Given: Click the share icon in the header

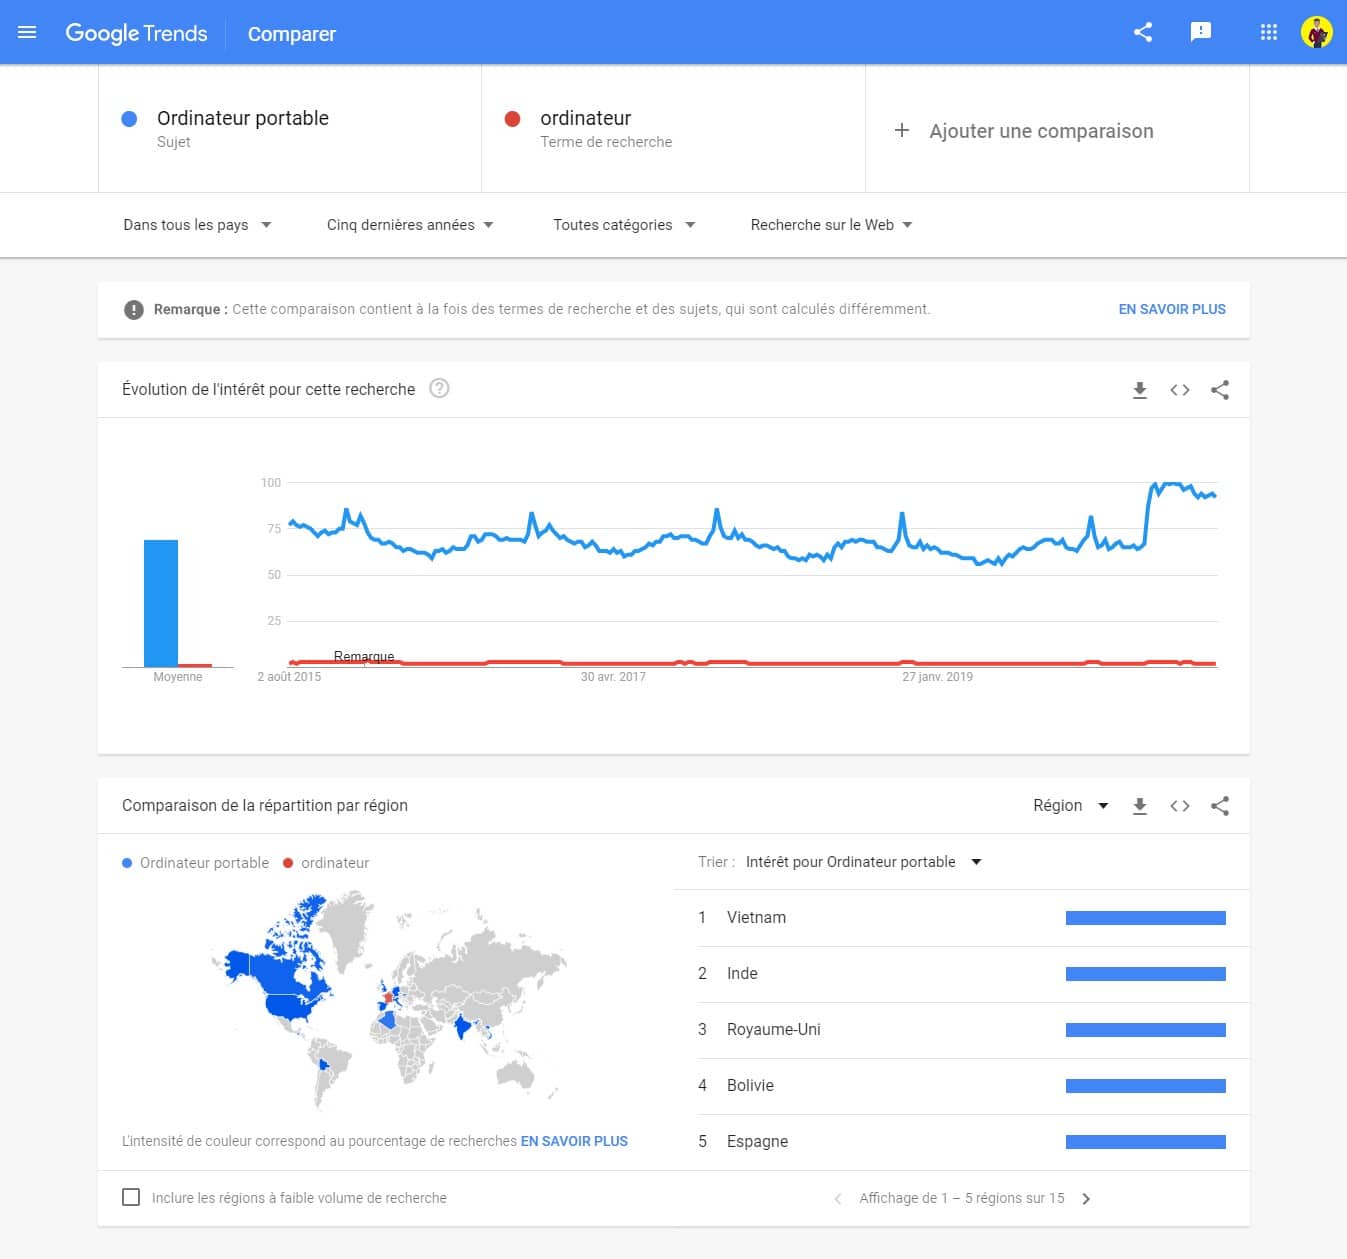Looking at the screenshot, I should pyautogui.click(x=1143, y=32).
